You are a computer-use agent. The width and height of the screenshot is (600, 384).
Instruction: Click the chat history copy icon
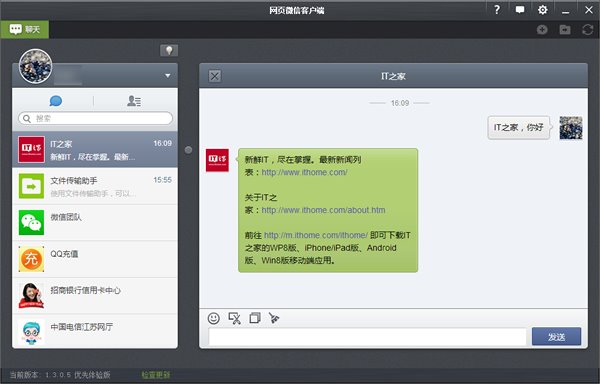pyautogui.click(x=255, y=318)
